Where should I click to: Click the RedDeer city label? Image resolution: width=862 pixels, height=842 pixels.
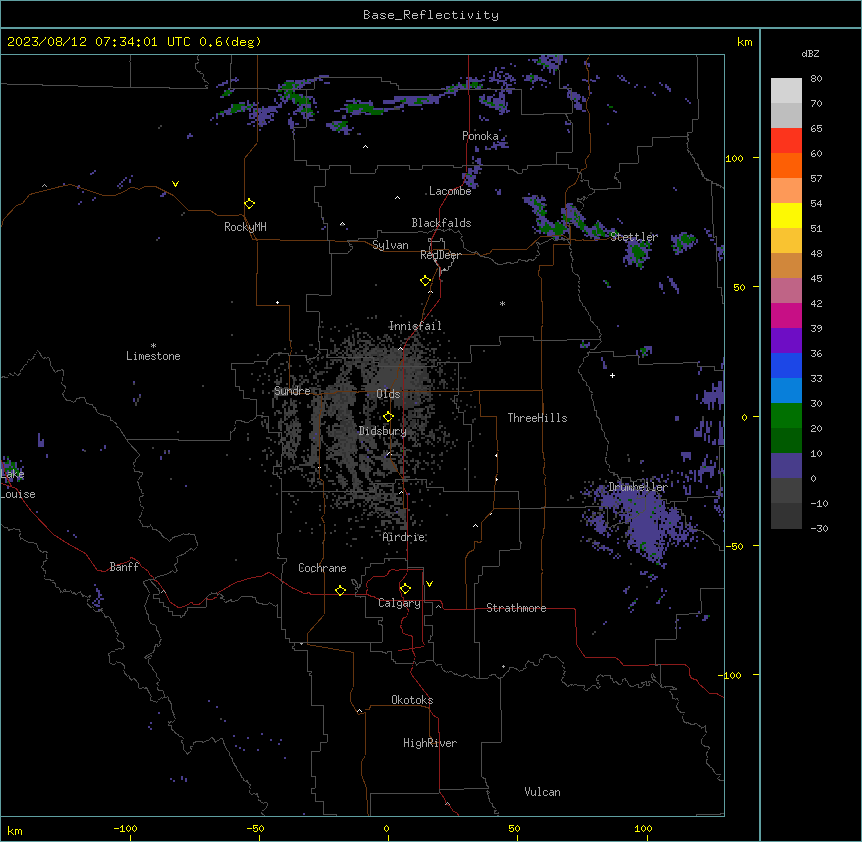point(440,255)
